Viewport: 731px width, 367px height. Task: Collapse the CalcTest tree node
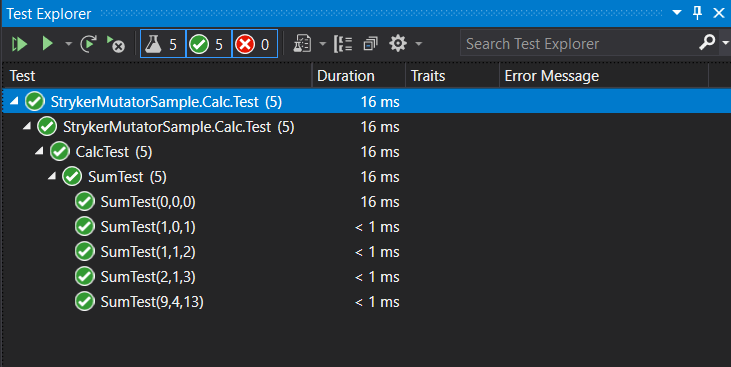39,151
